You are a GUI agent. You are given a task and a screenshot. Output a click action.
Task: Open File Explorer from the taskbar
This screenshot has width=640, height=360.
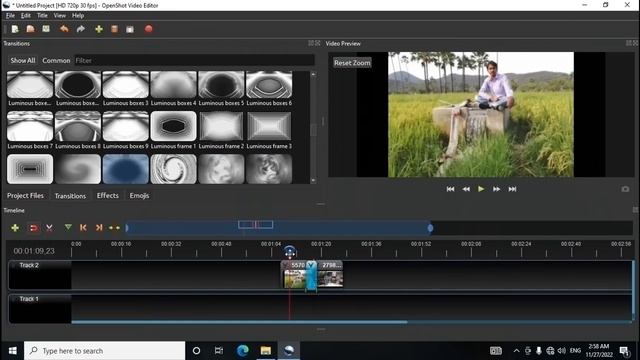[x=266, y=351]
